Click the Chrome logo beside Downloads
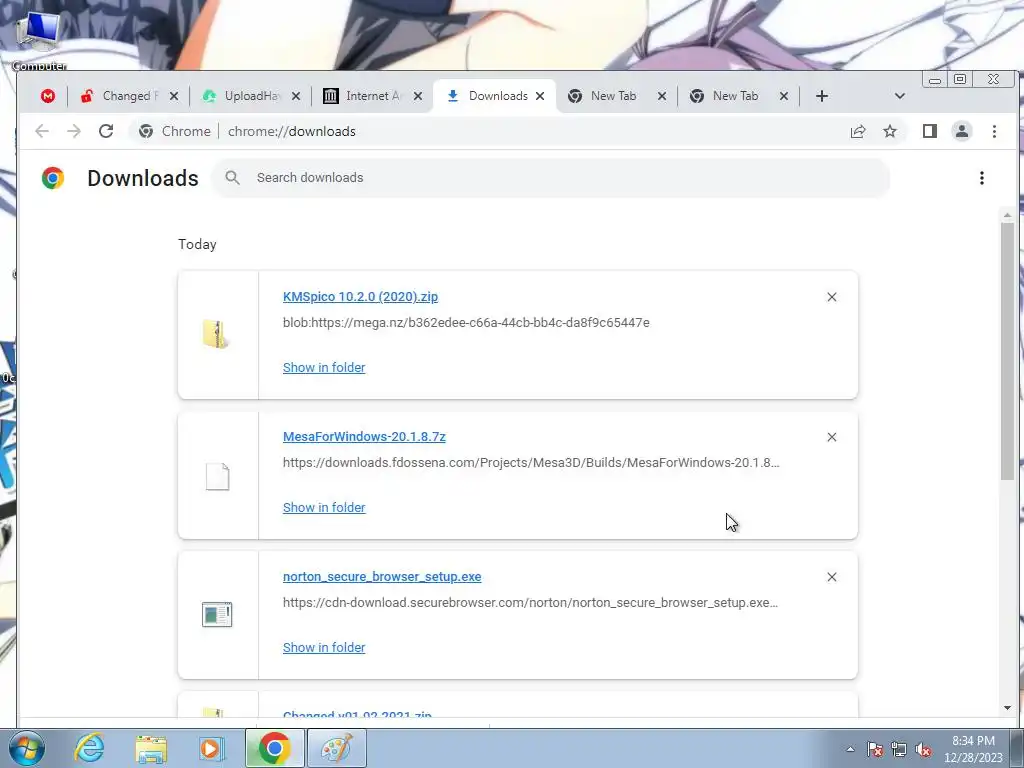 point(53,178)
